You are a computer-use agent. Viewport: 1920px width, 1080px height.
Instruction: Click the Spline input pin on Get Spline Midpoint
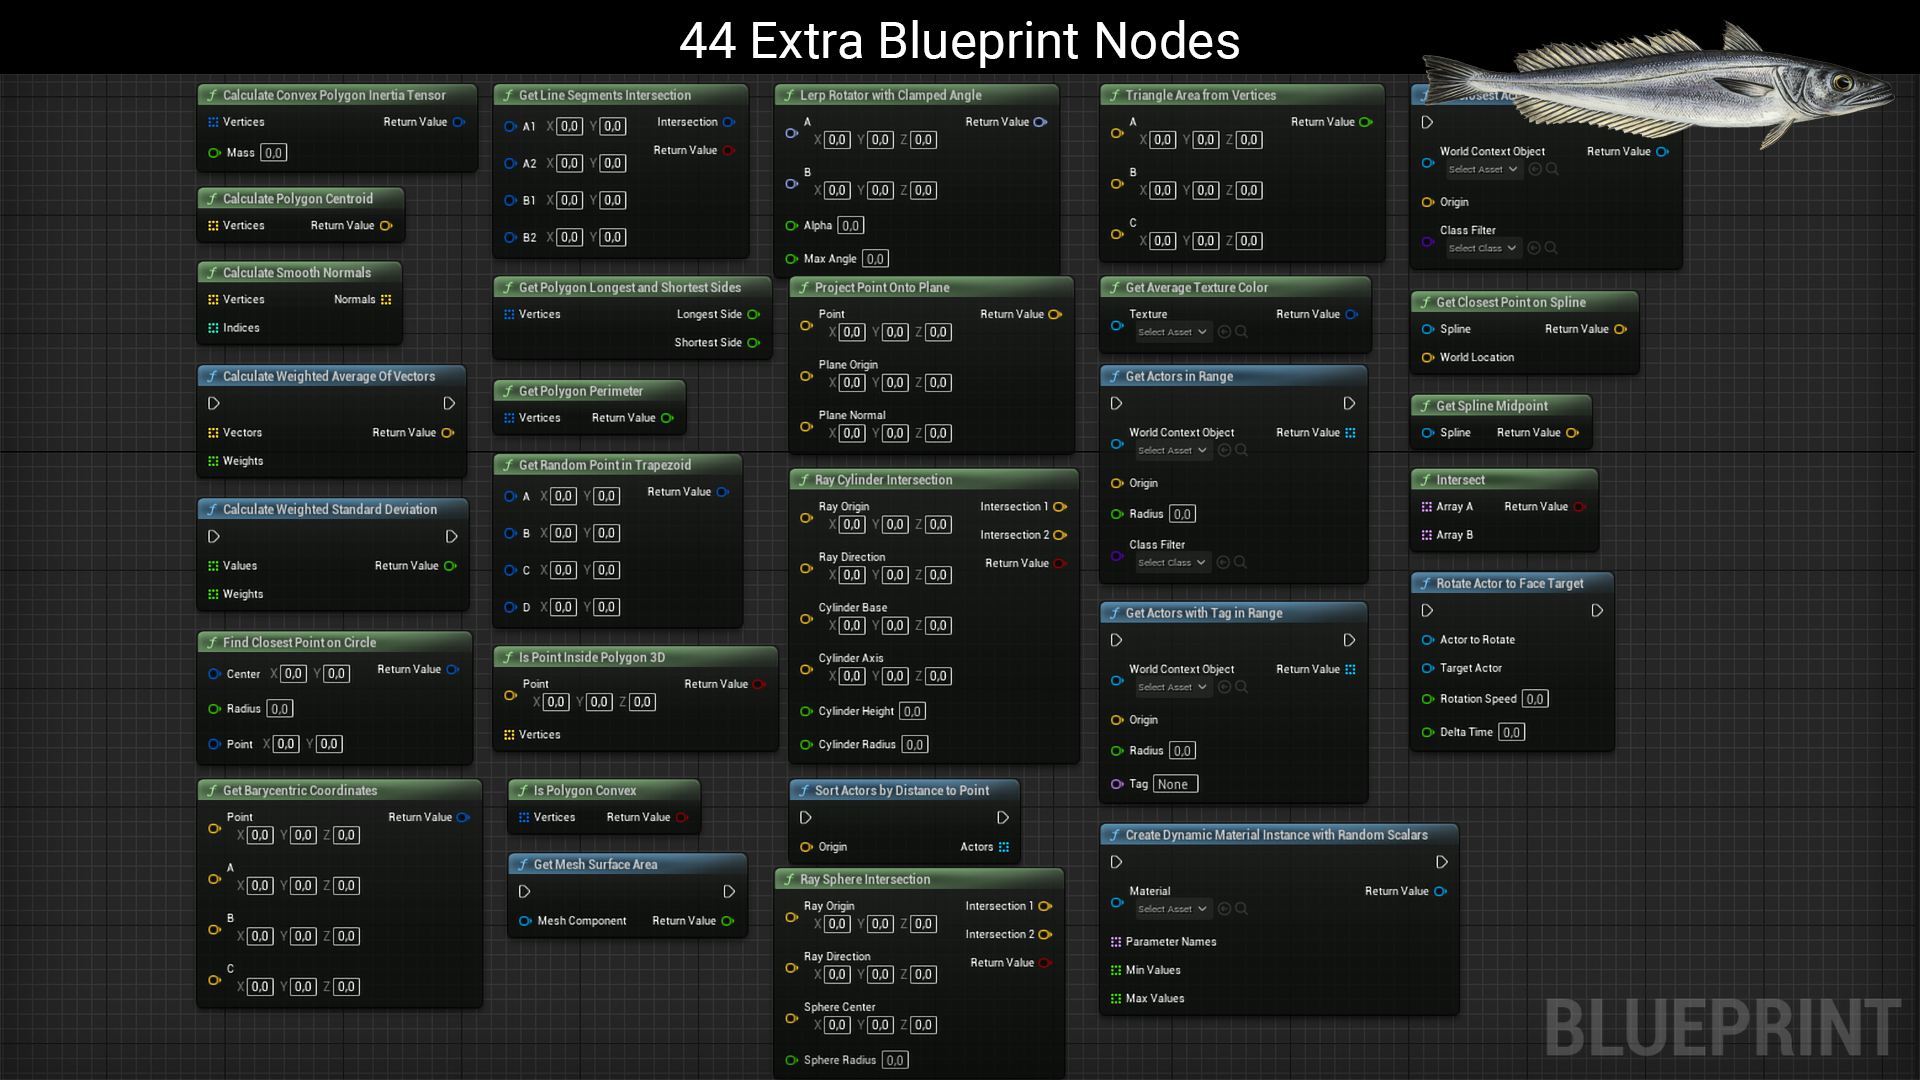tap(1427, 433)
